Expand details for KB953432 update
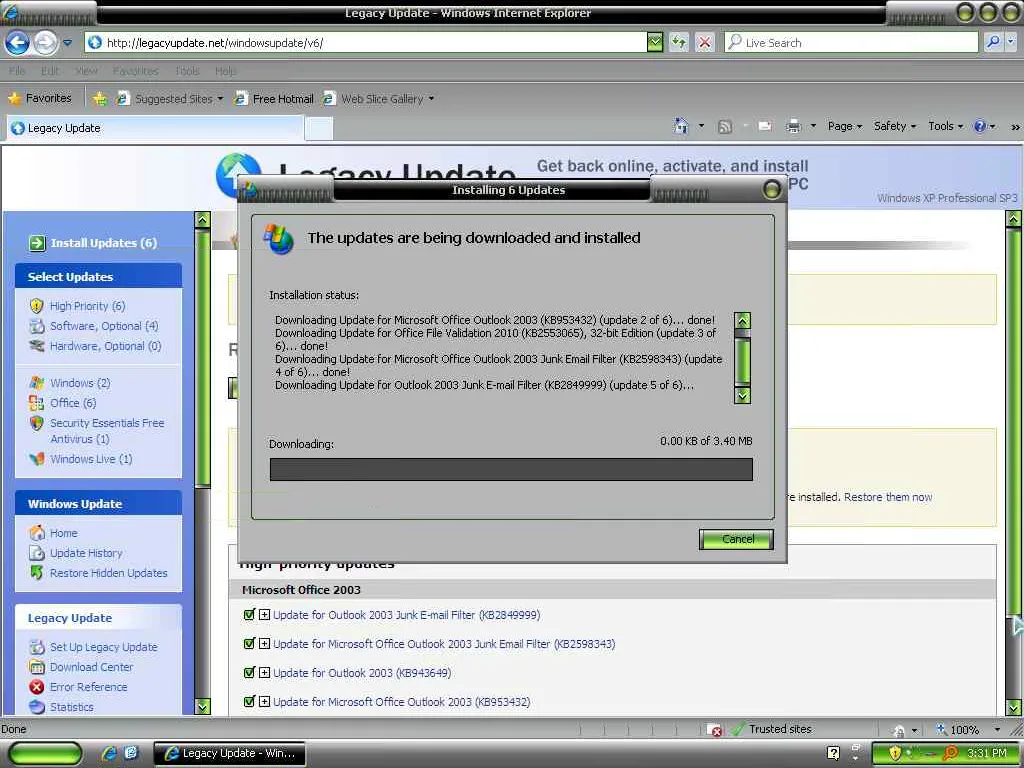Screen dimensions: 1024x768 pyautogui.click(x=264, y=701)
